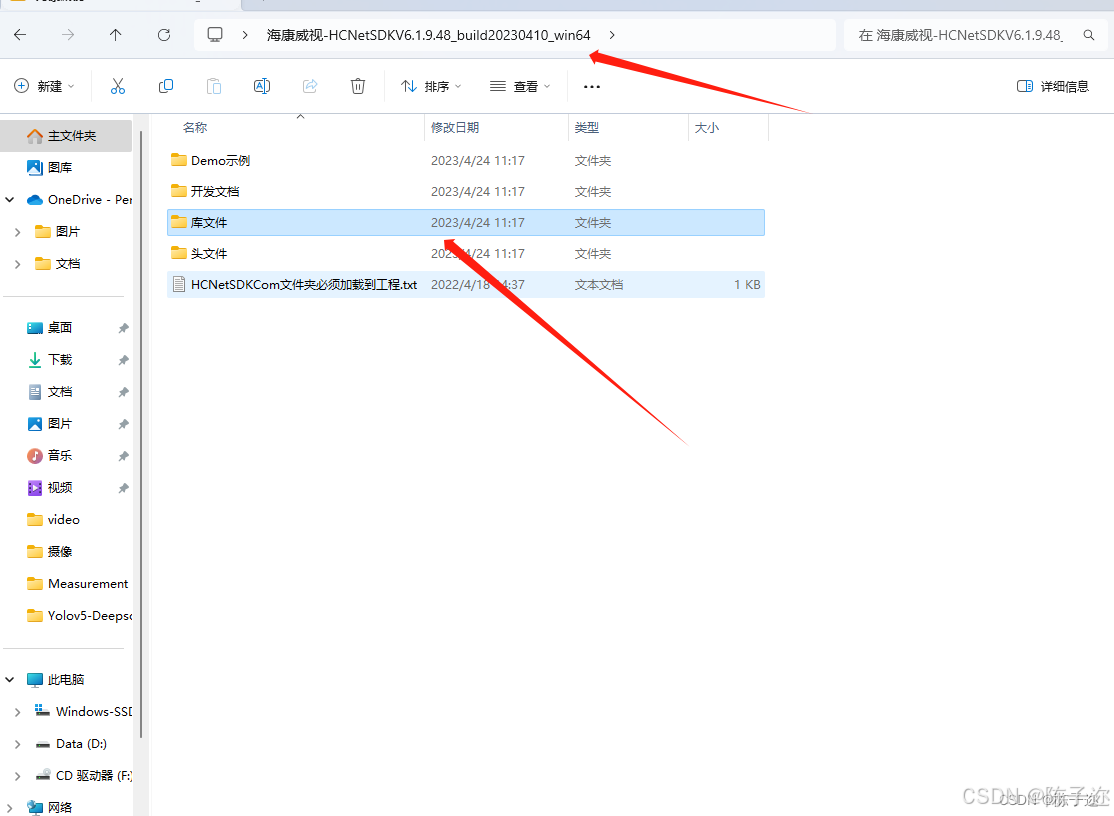Open 此电脑 in the sidebar
This screenshot has width=1114, height=816.
[x=55, y=679]
